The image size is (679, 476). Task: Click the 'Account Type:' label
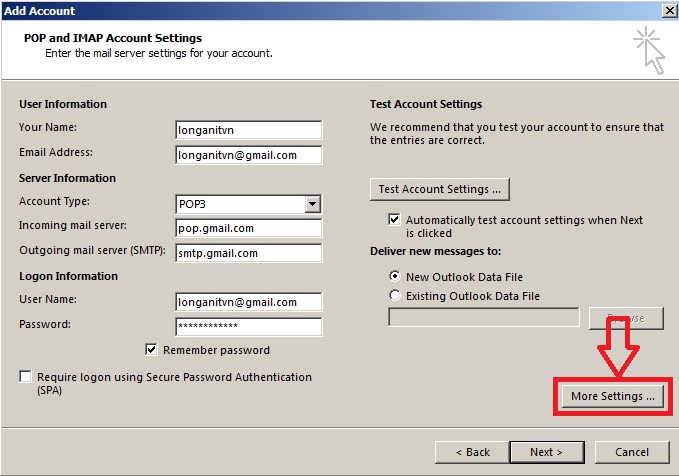click(54, 201)
